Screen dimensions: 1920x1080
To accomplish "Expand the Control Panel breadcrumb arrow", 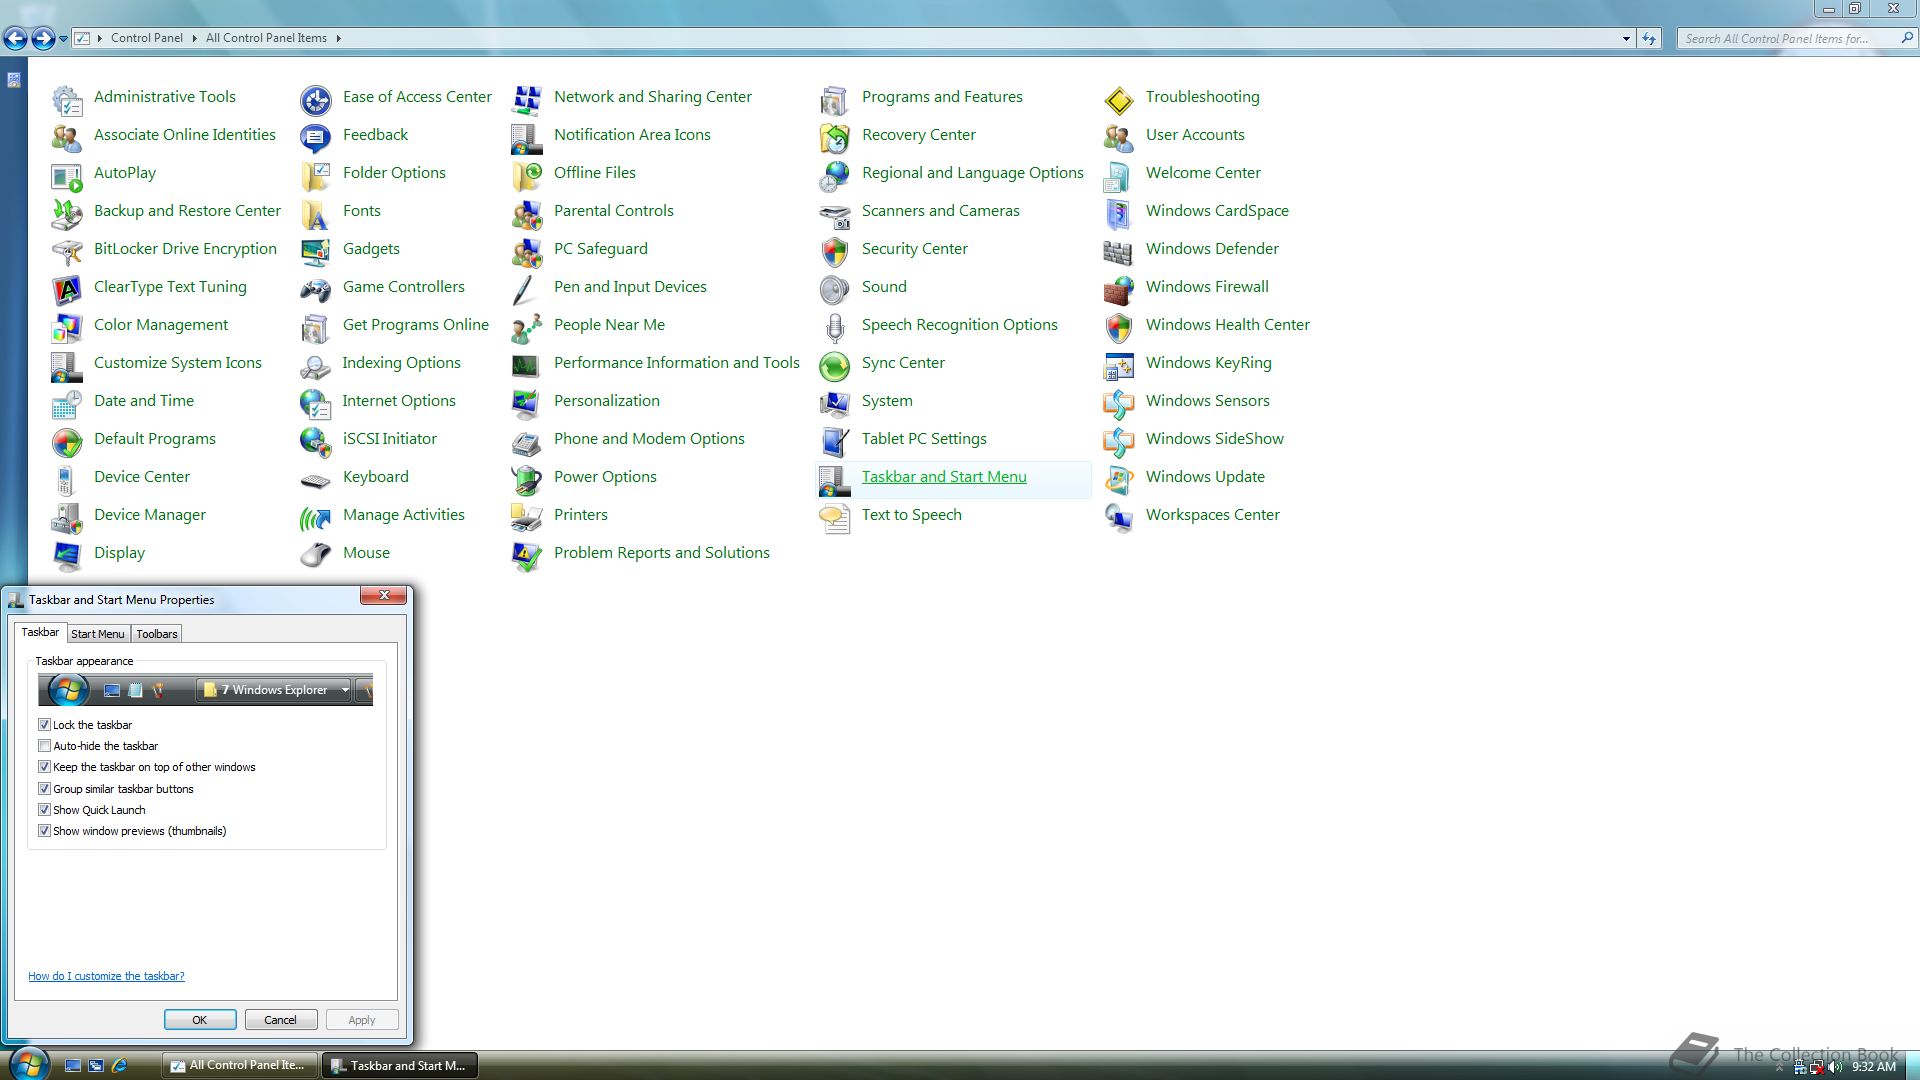I will point(195,38).
